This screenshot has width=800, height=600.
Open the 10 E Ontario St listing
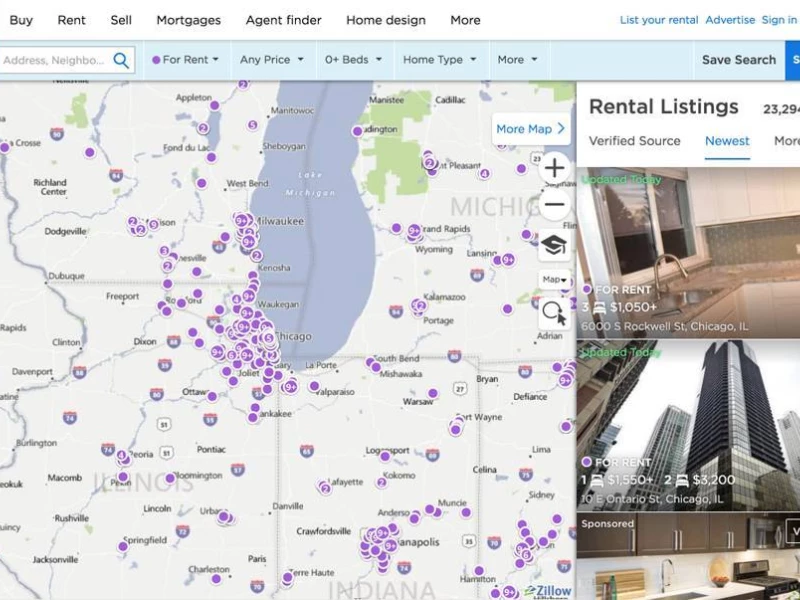click(688, 426)
